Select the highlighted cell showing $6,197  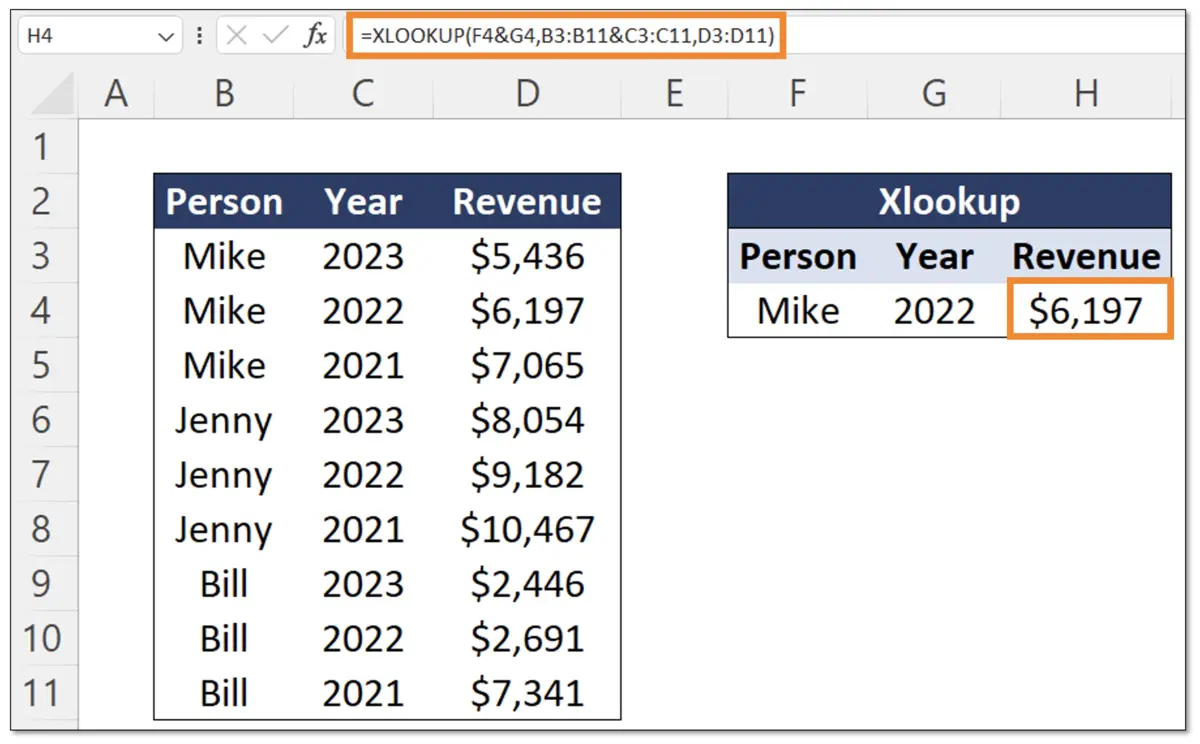pyautogui.click(x=1086, y=310)
